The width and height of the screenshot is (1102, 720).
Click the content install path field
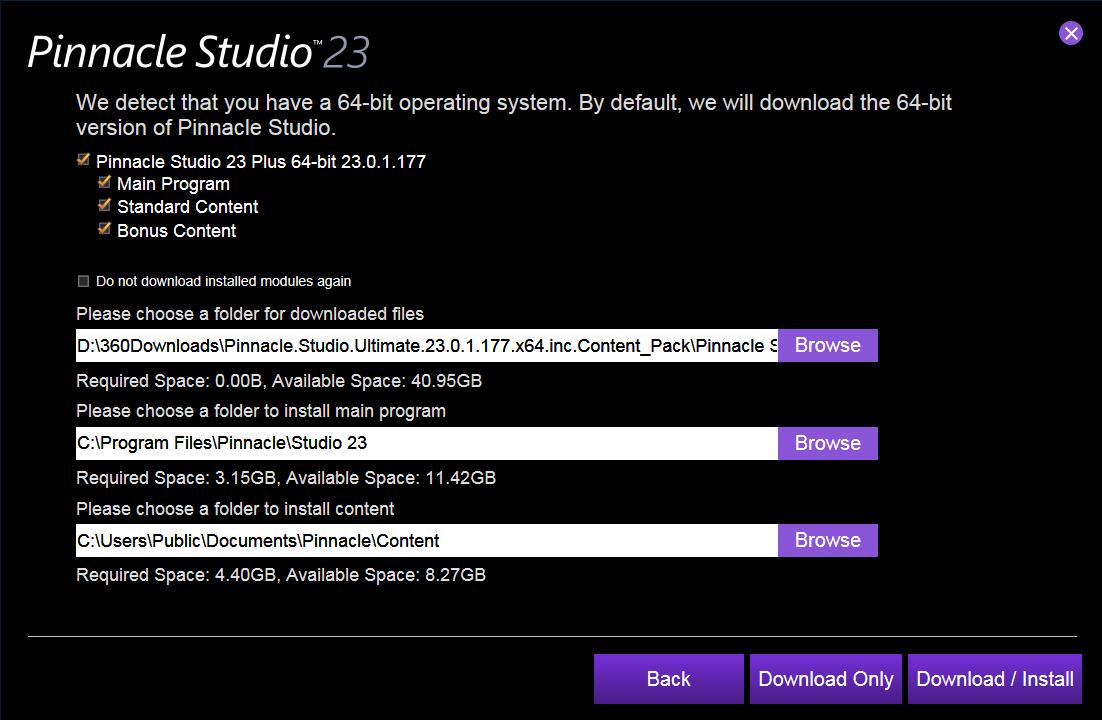427,540
